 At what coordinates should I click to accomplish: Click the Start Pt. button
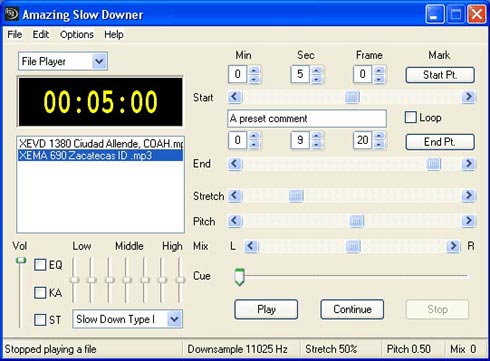pos(440,75)
